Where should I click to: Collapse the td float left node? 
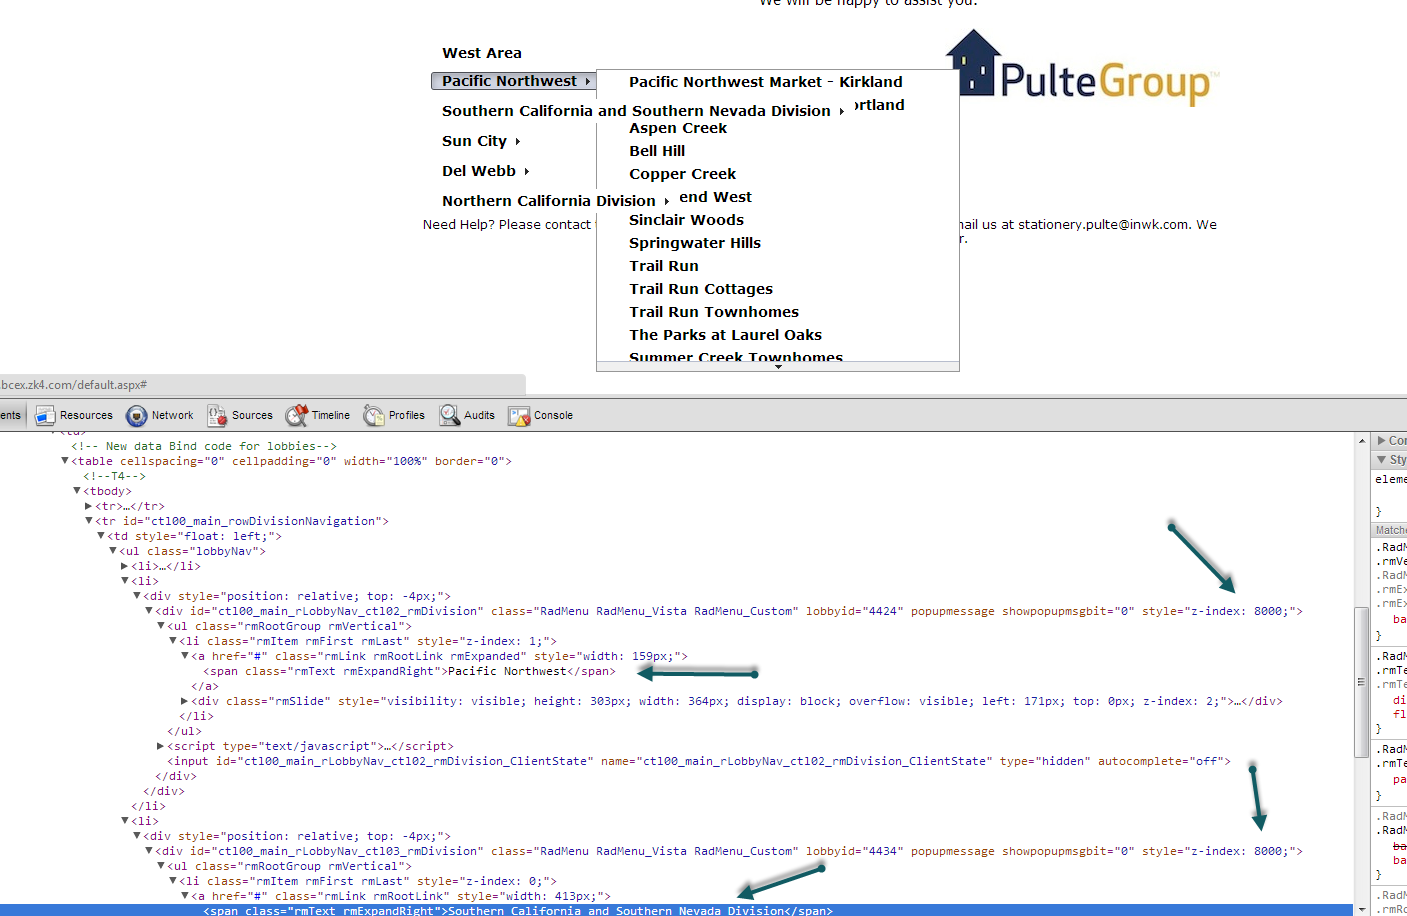[101, 536]
